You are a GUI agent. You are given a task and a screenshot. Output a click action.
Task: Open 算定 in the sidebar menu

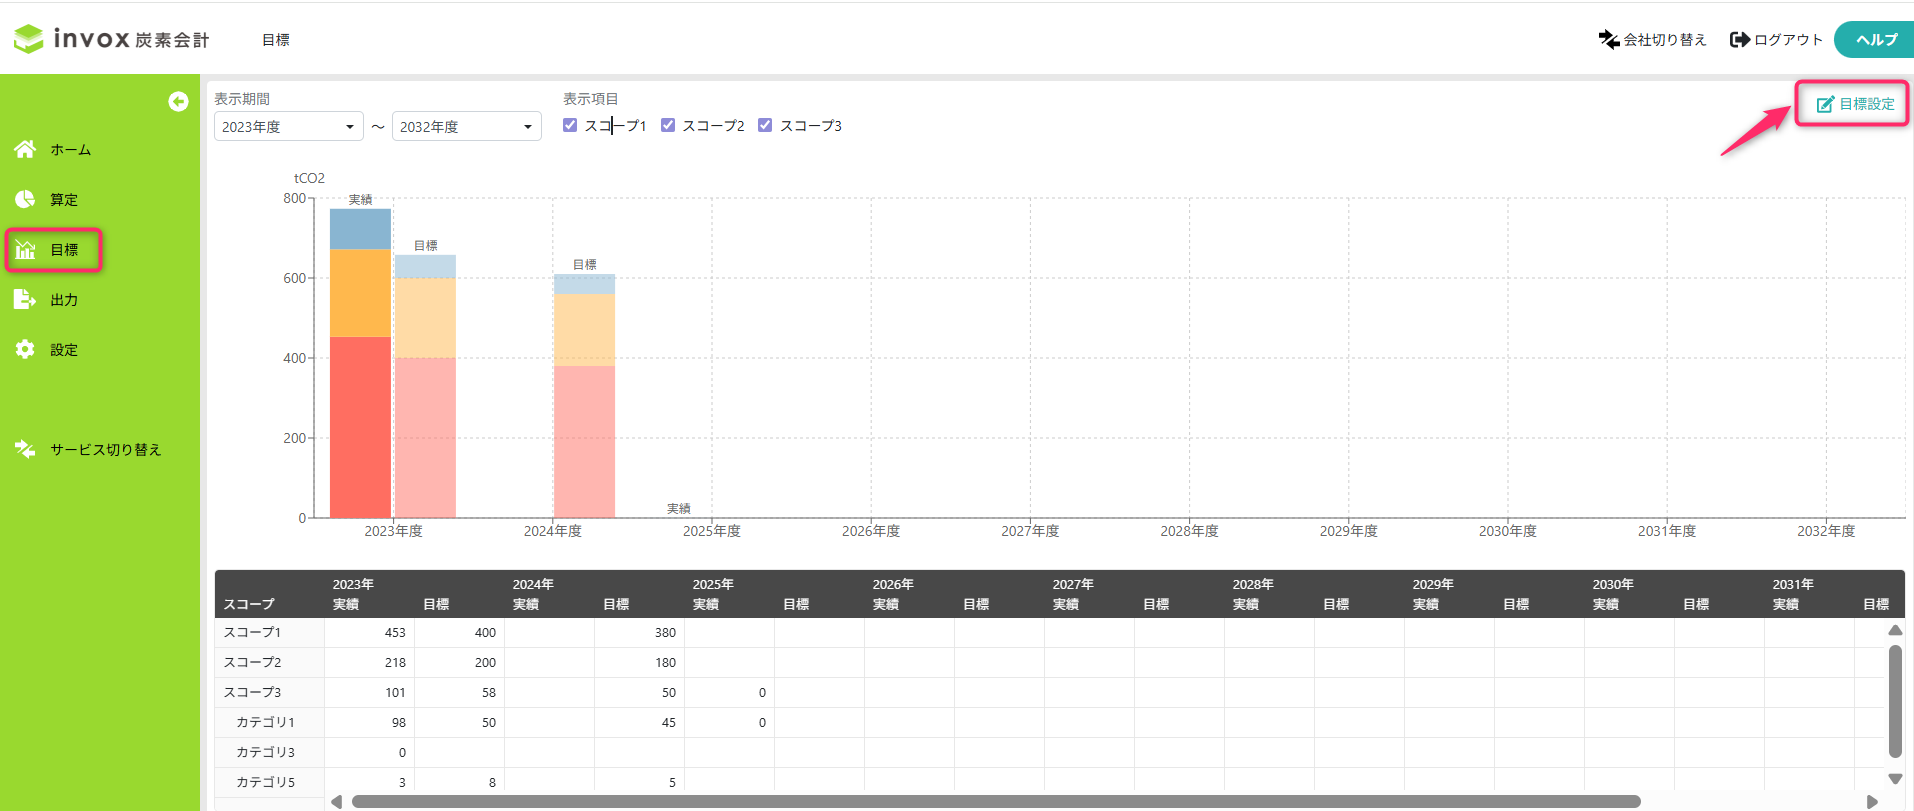click(x=64, y=199)
